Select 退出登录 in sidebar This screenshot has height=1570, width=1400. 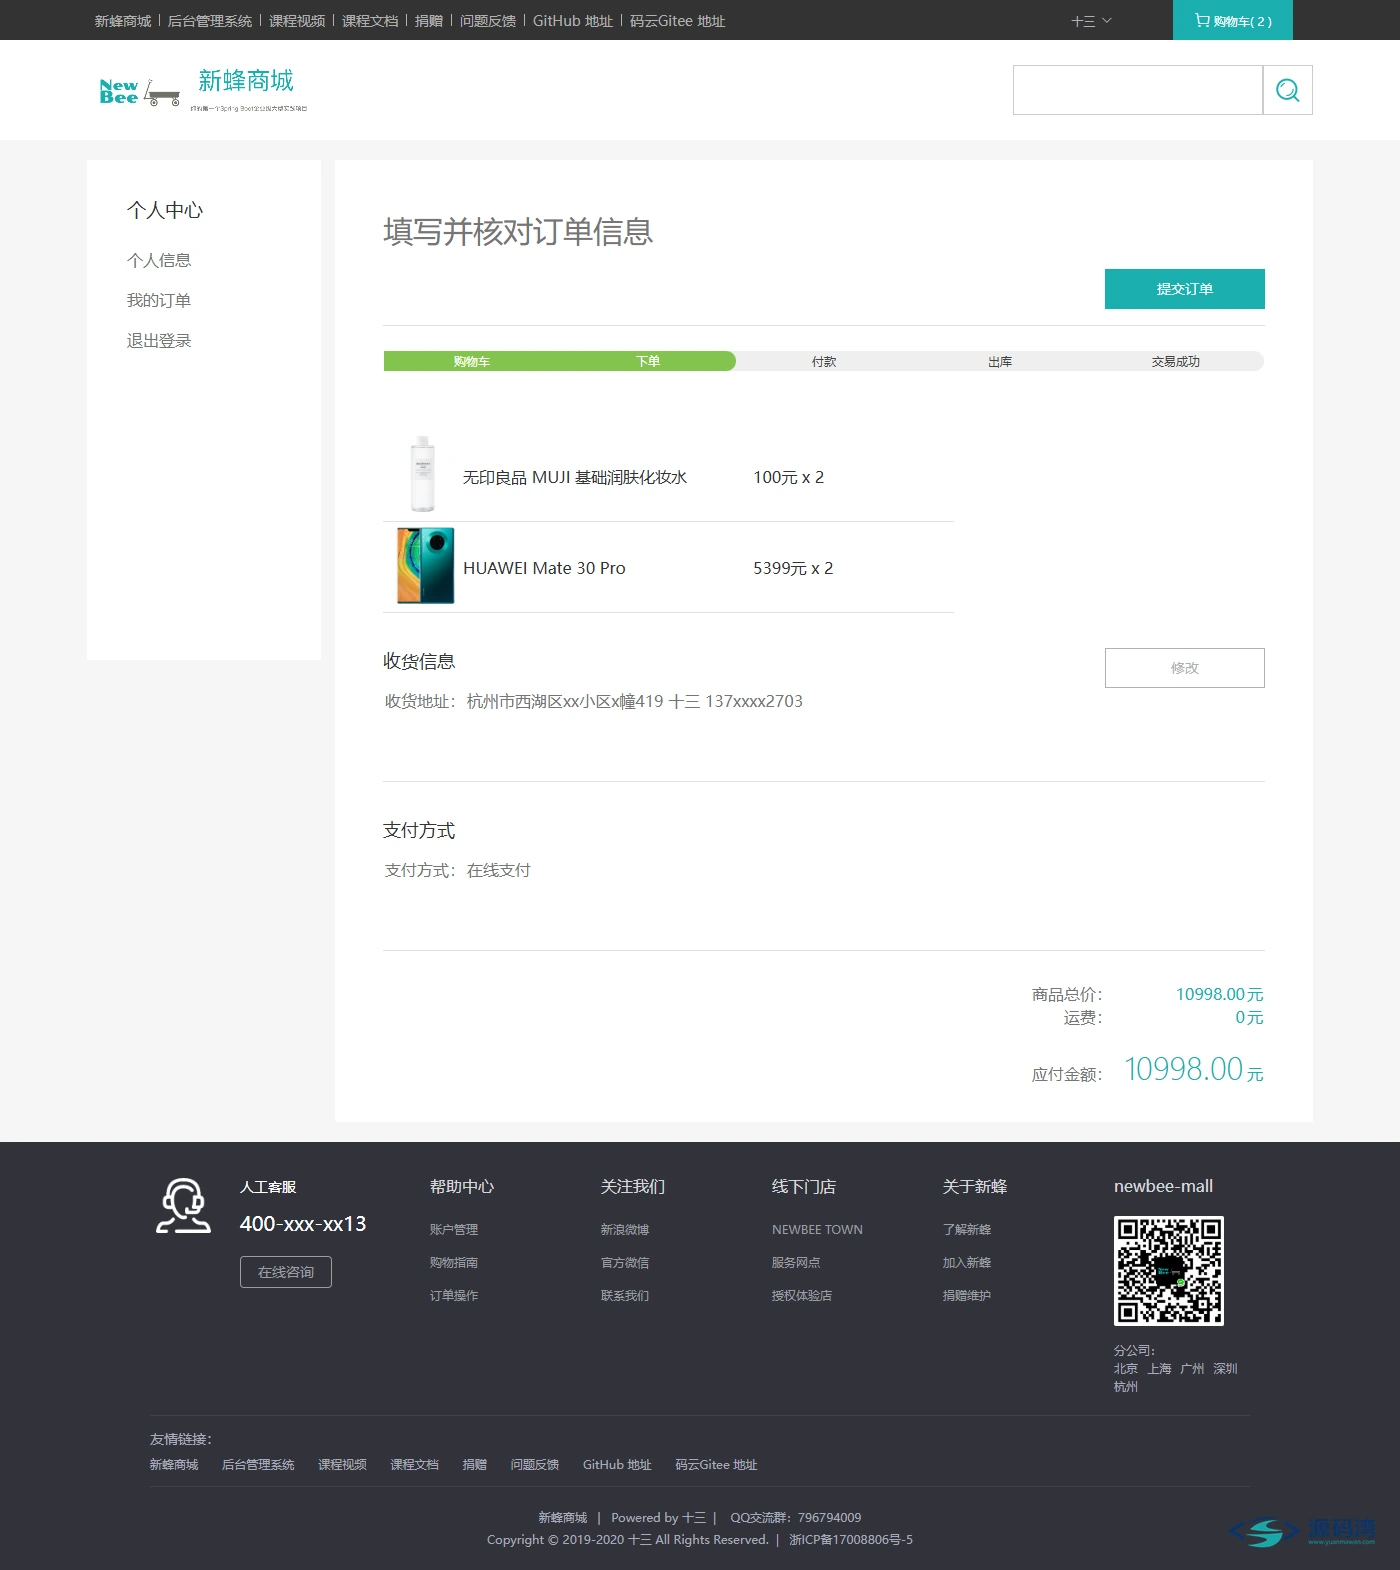coord(159,341)
